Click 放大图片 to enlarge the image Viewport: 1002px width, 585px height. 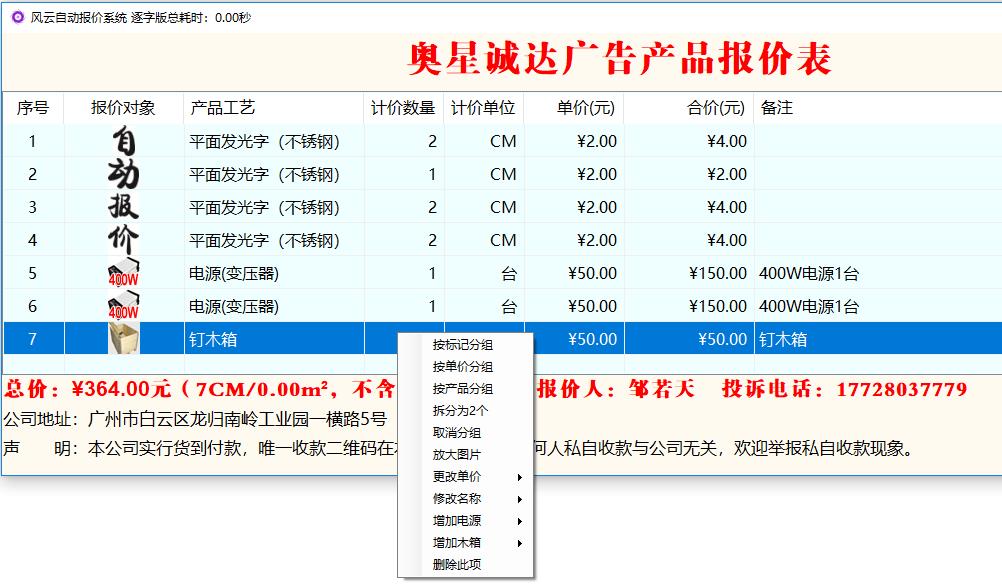[457, 455]
